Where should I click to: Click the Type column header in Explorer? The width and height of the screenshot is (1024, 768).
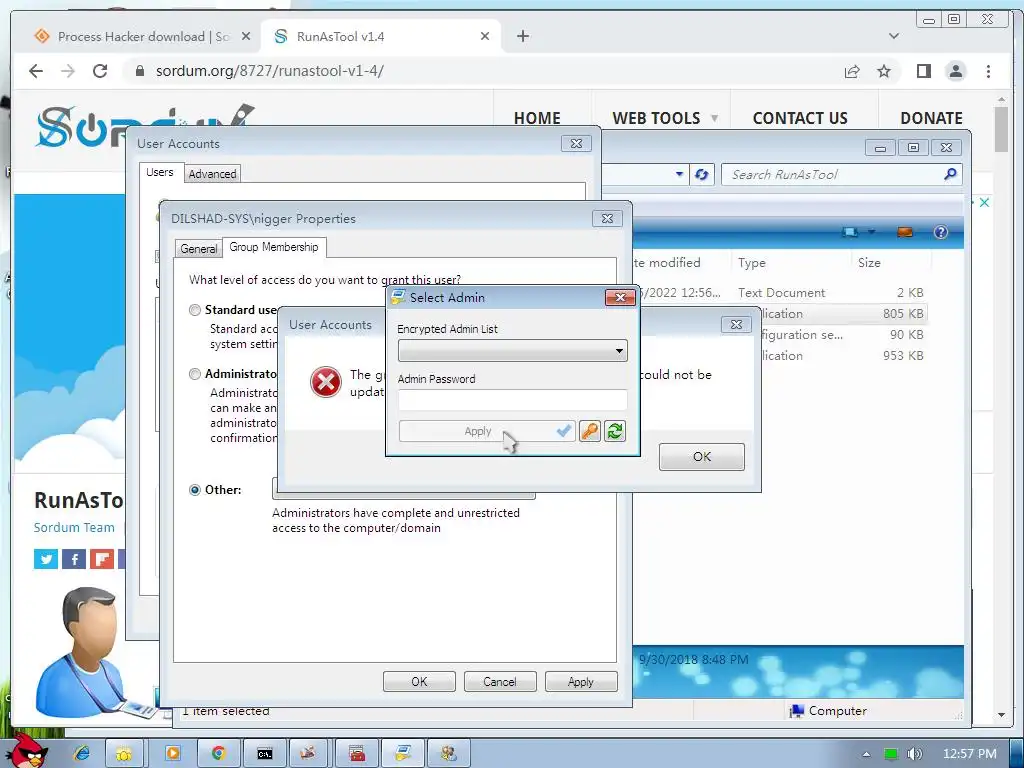[x=752, y=263]
